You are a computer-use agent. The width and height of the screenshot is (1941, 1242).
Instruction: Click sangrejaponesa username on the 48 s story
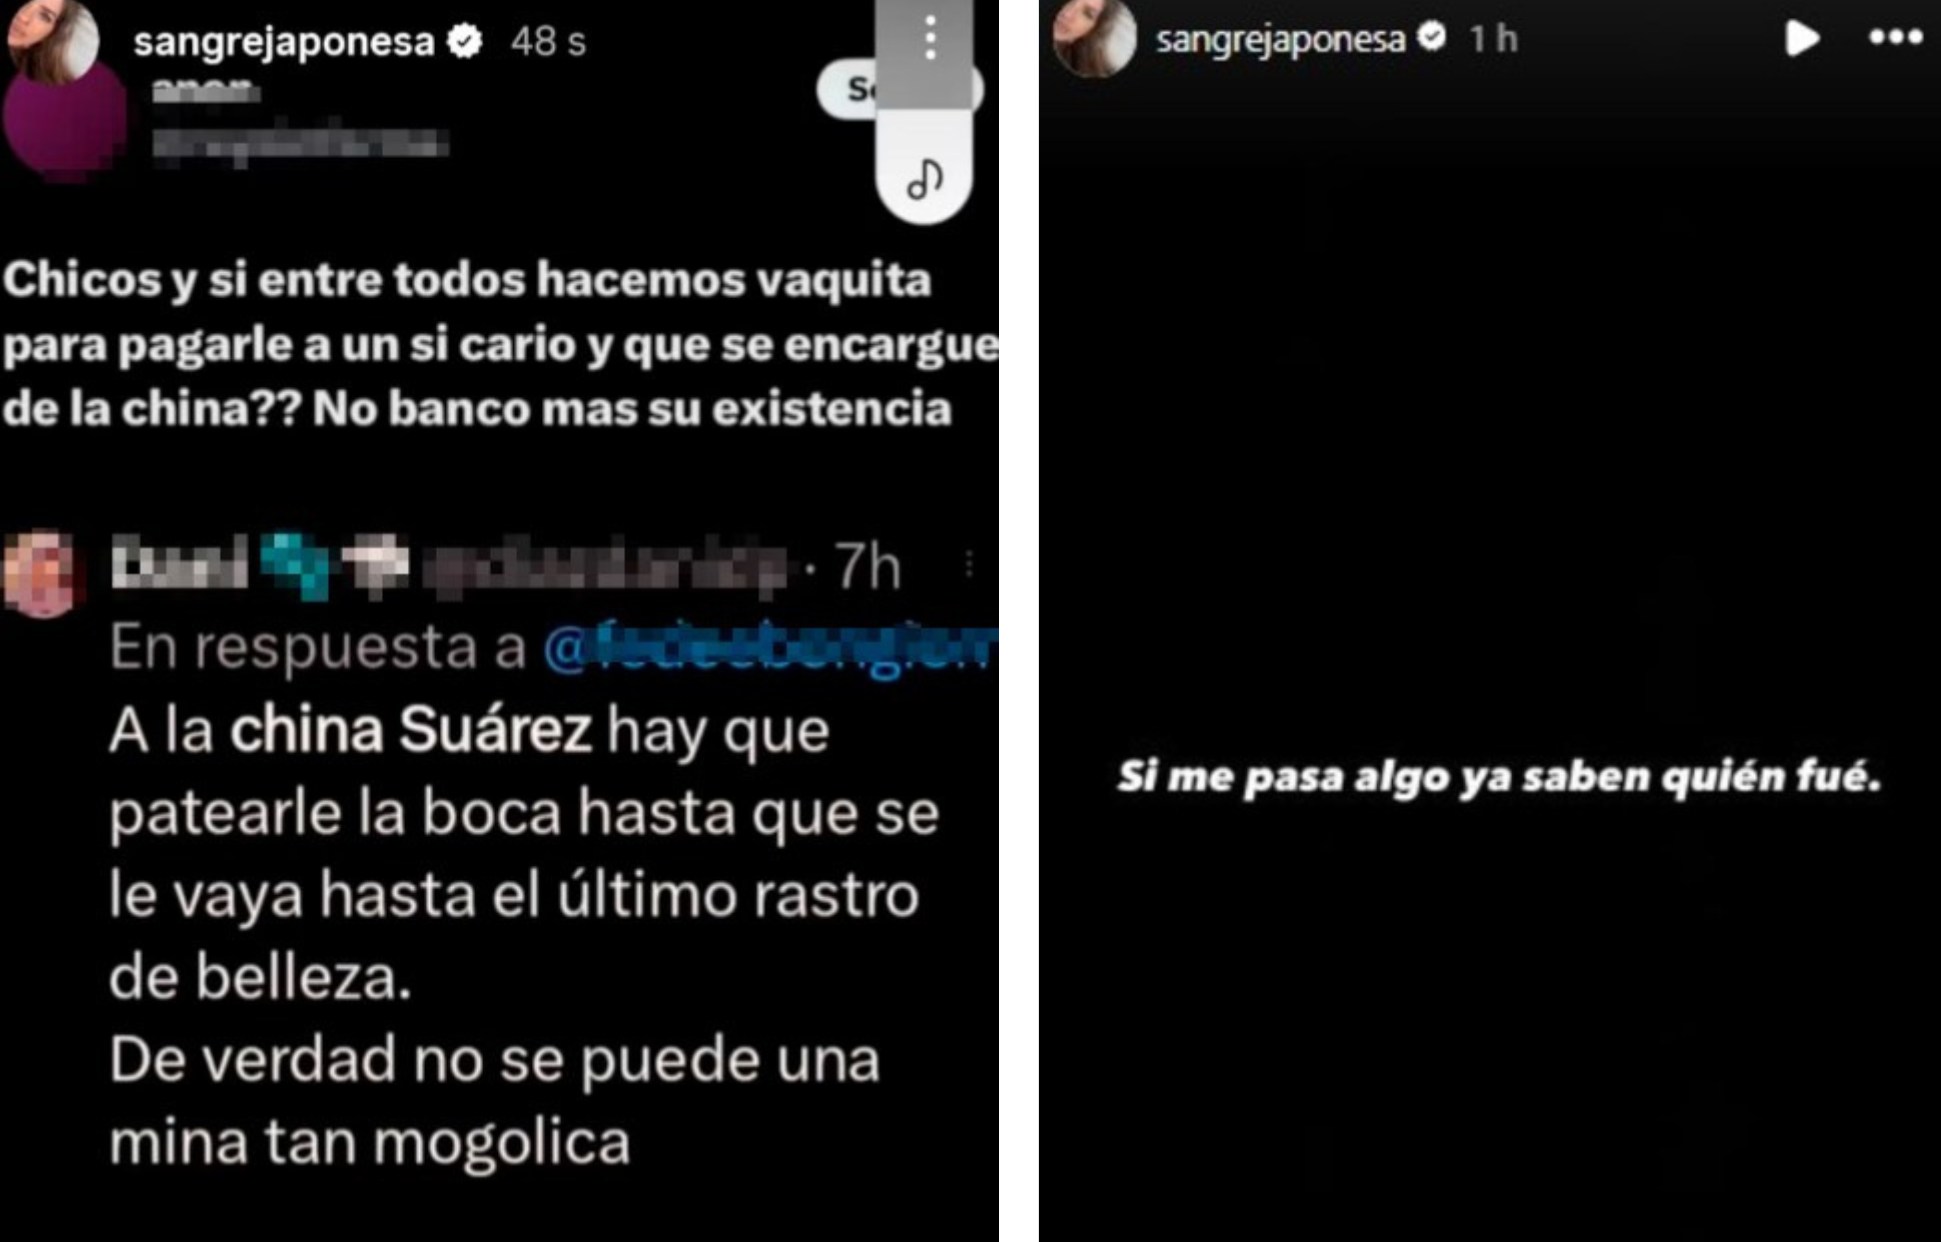coord(284,42)
